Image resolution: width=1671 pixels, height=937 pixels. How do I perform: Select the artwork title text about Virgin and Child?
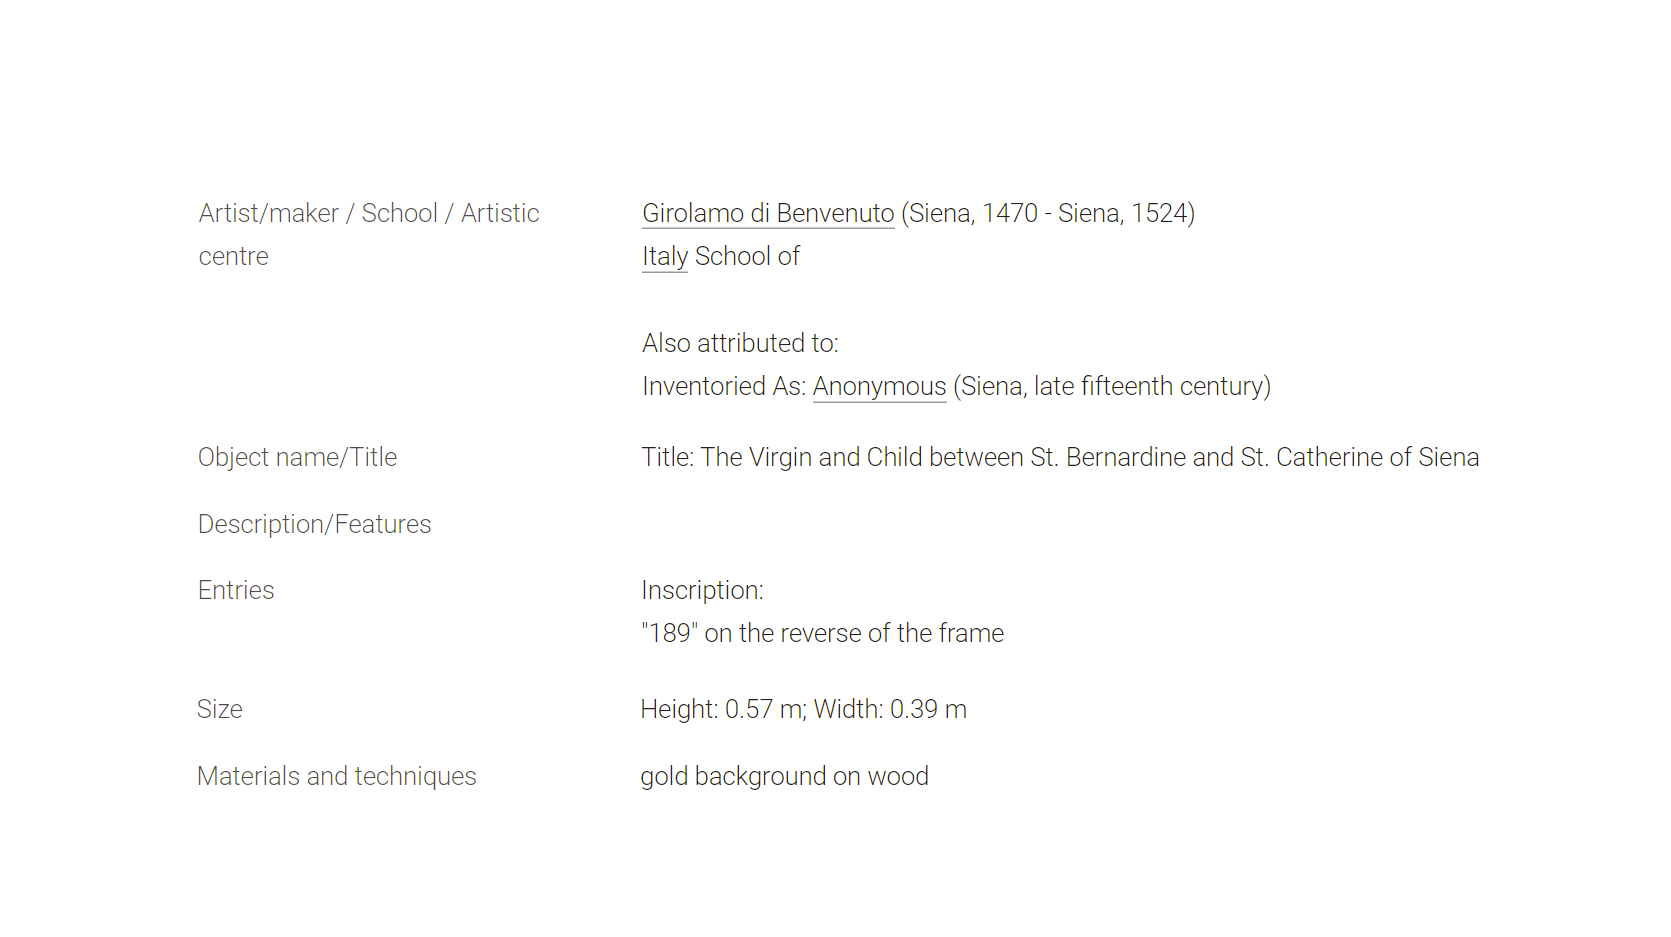tap(1060, 457)
